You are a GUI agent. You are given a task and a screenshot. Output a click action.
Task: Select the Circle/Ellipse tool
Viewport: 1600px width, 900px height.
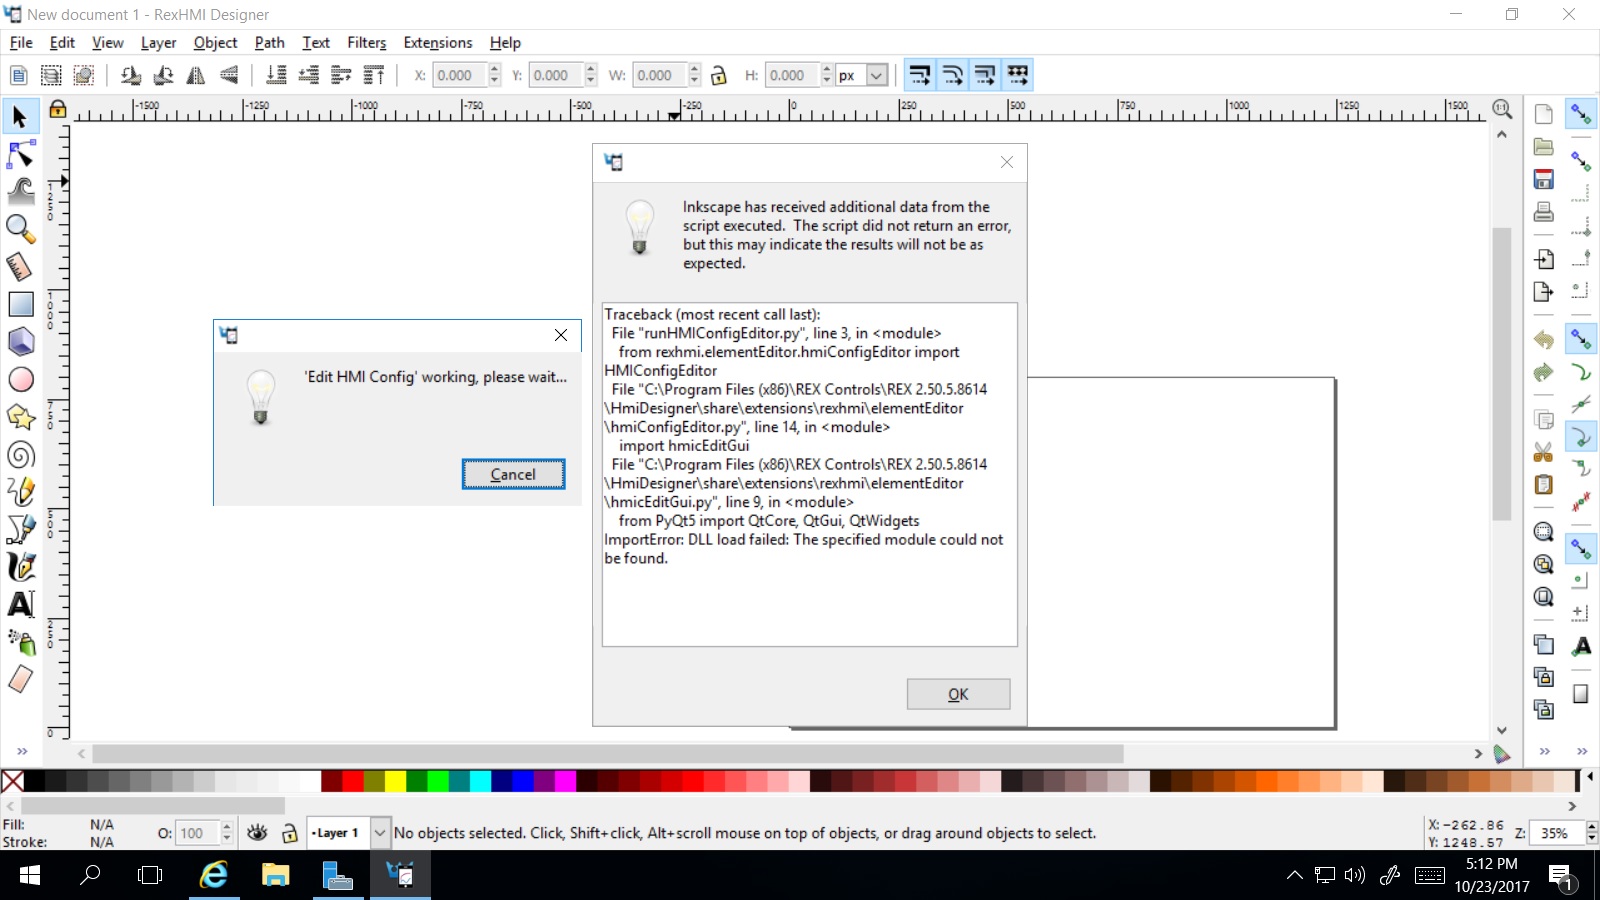click(20, 380)
